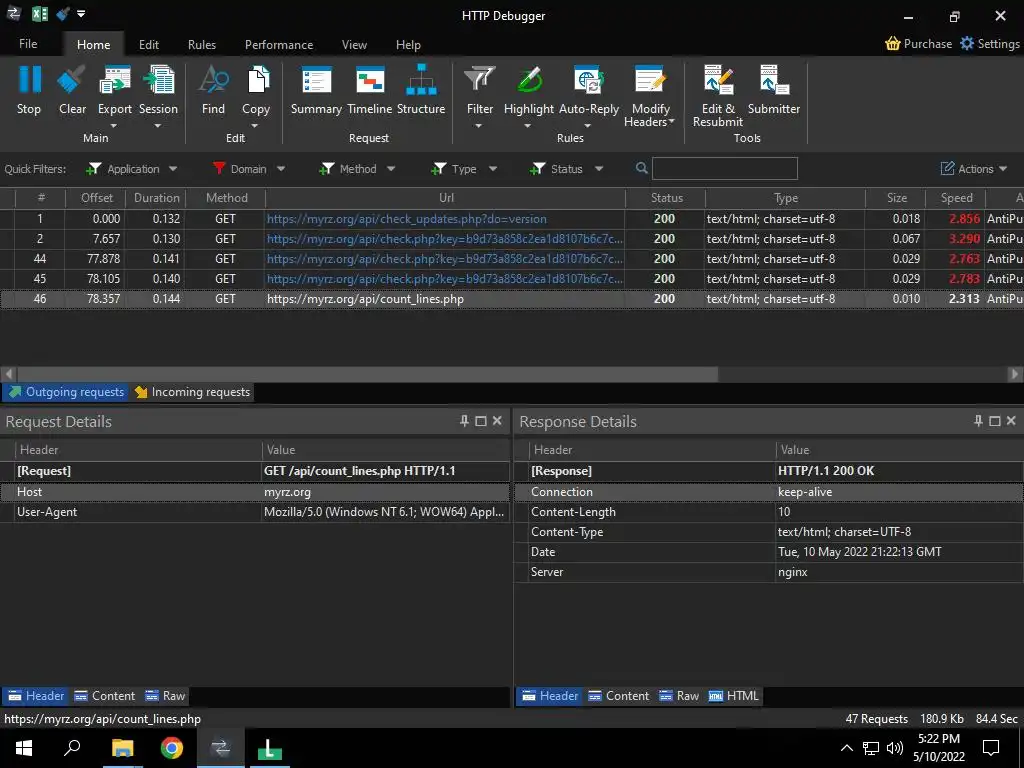1024x768 pixels.
Task: Open the notification center icon
Action: pyautogui.click(x=991, y=748)
